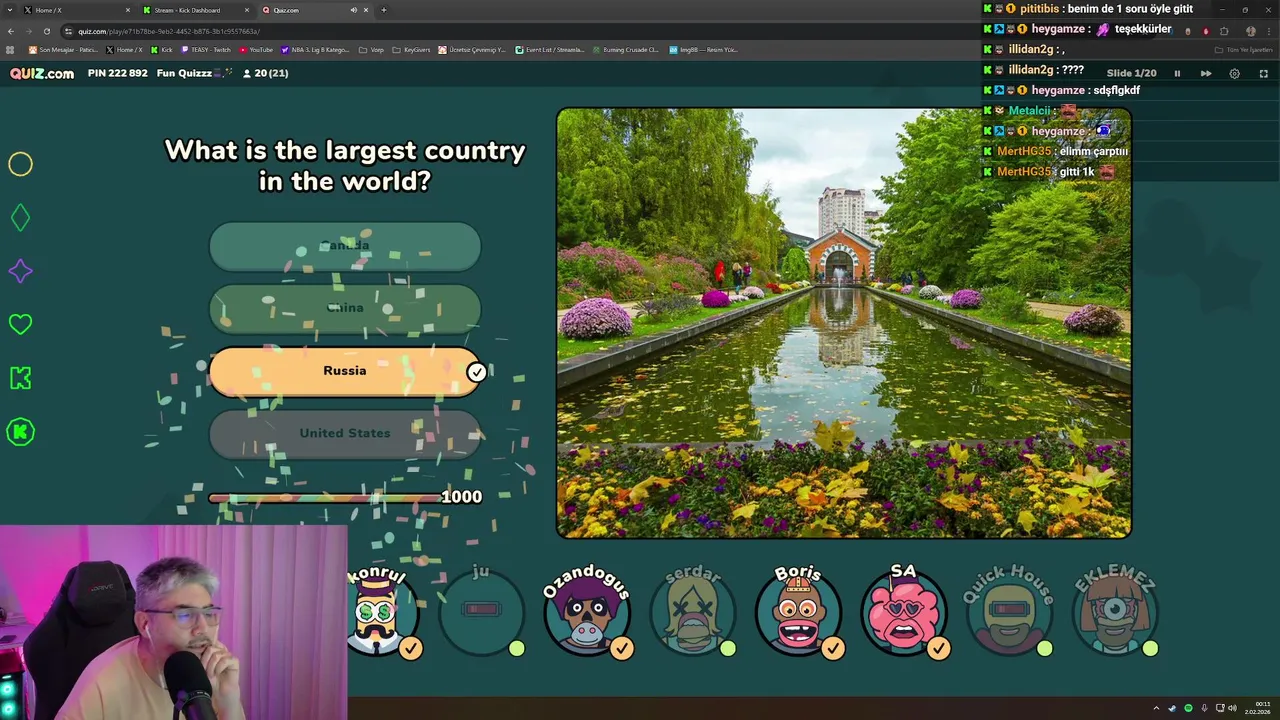Click the ju player avatar
Screen dimensions: 1280x720
pyautogui.click(x=482, y=612)
